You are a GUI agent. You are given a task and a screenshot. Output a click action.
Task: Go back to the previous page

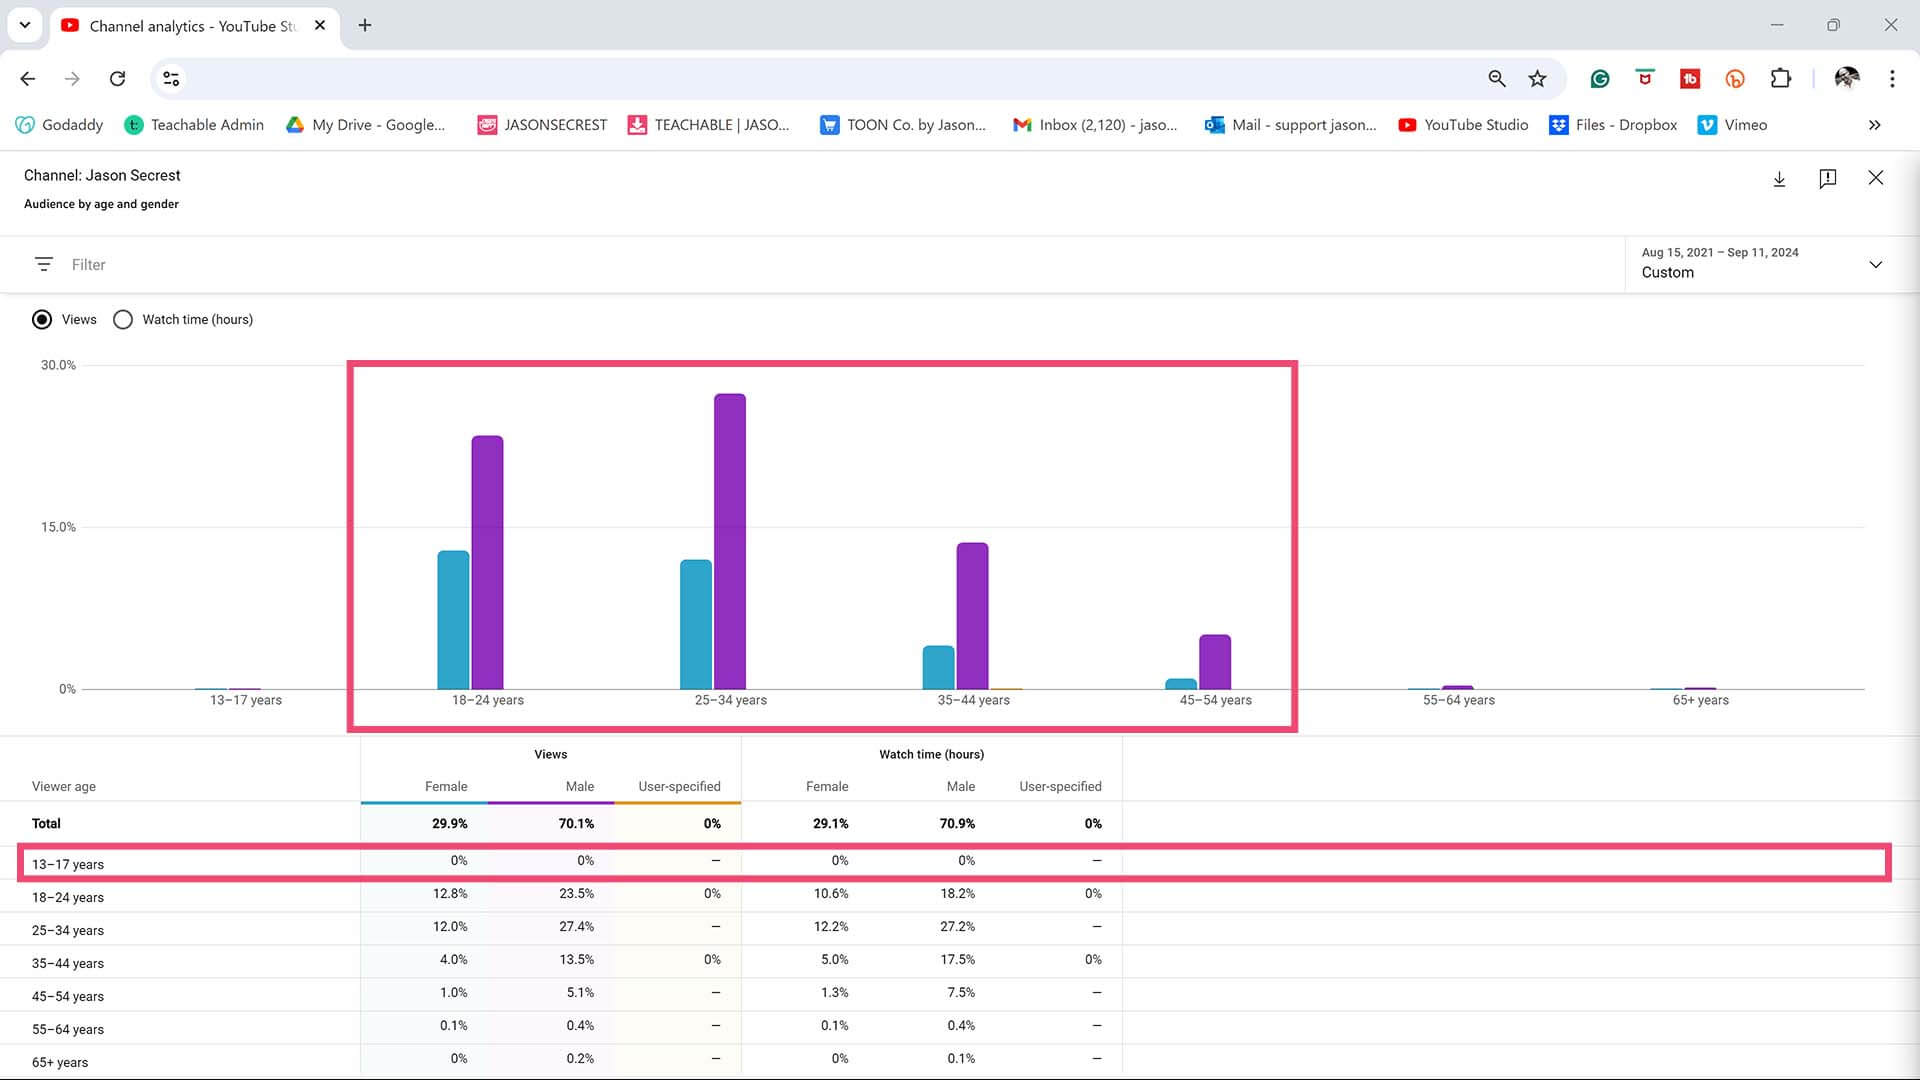click(x=28, y=79)
